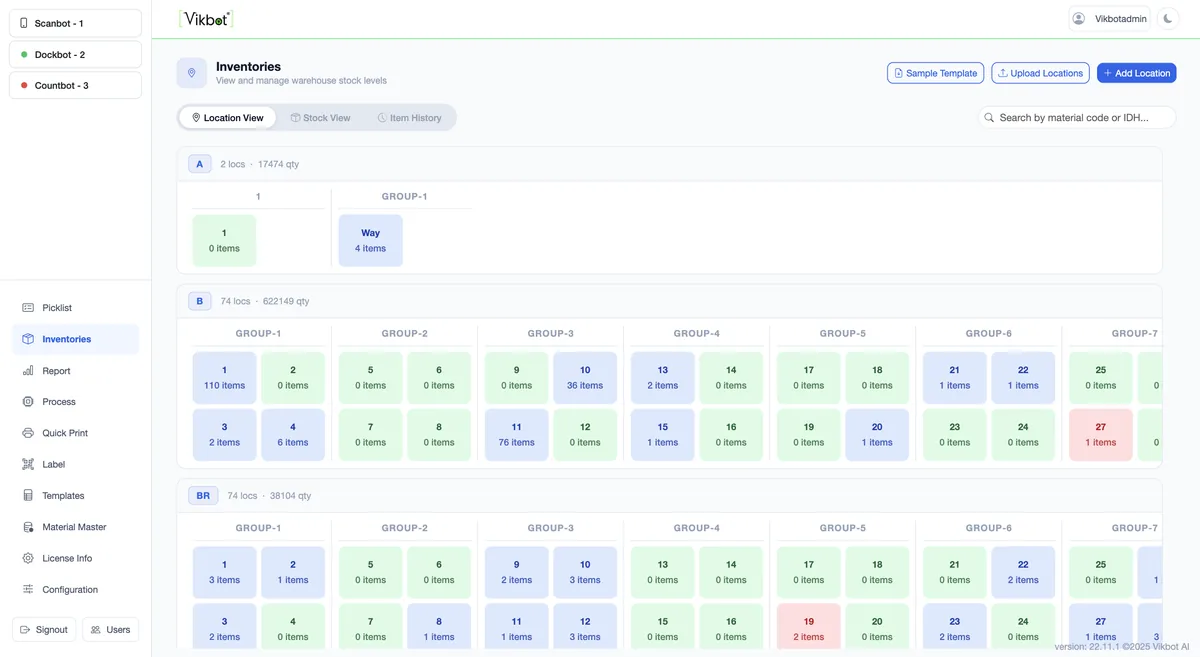Image resolution: width=1200 pixels, height=657 pixels.
Task: Select Scanbot - 1 device
Action: (x=75, y=23)
